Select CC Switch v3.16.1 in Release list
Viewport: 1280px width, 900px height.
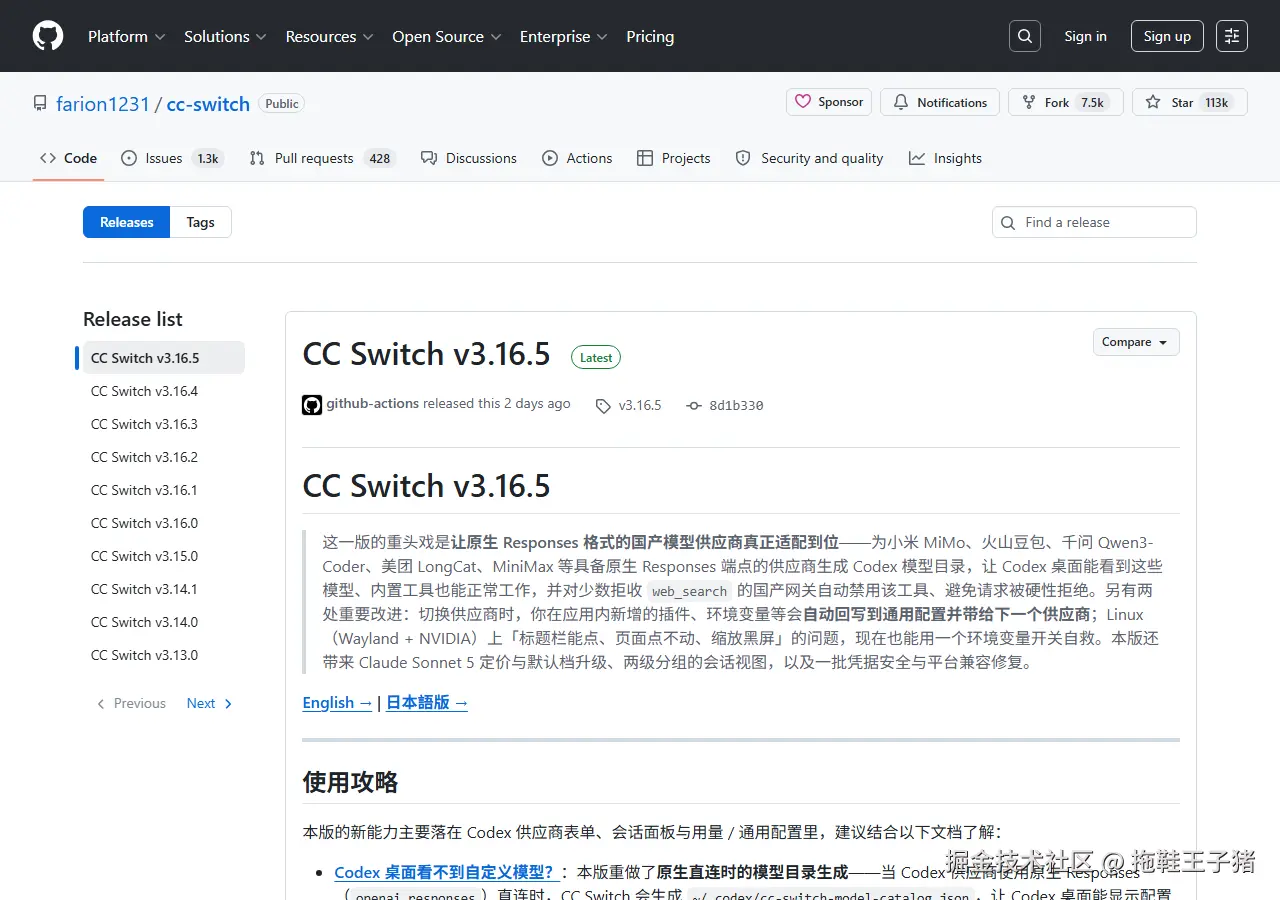(164, 490)
